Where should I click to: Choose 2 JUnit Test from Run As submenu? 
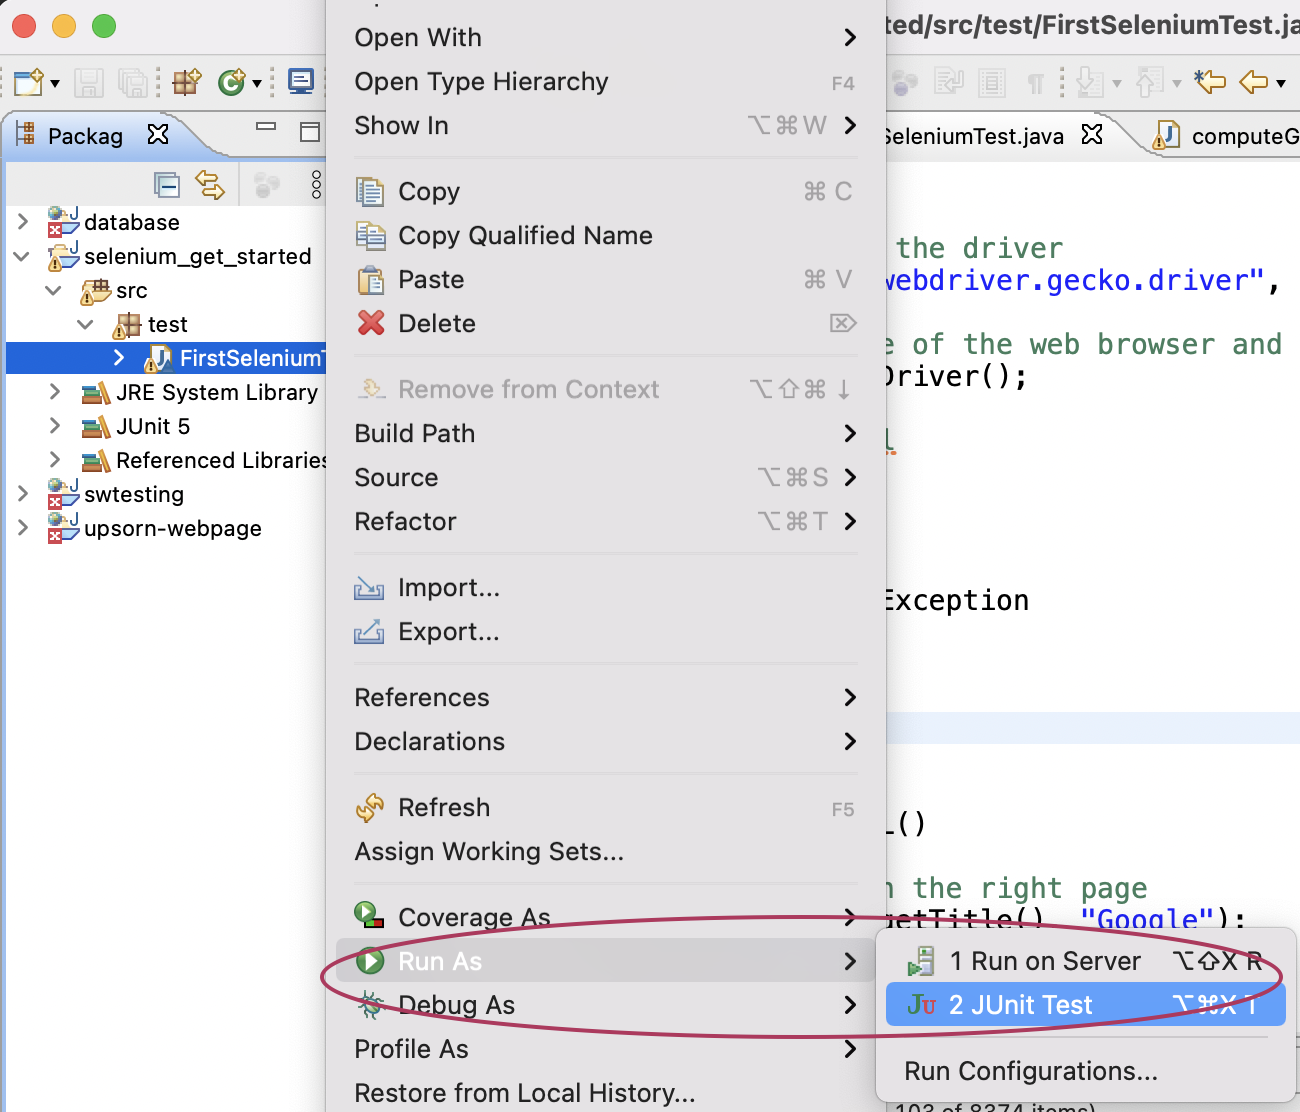pos(1020,1004)
